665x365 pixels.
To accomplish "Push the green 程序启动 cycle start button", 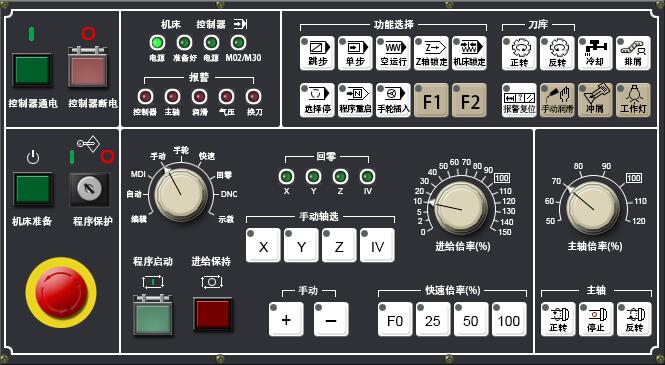I will click(153, 315).
